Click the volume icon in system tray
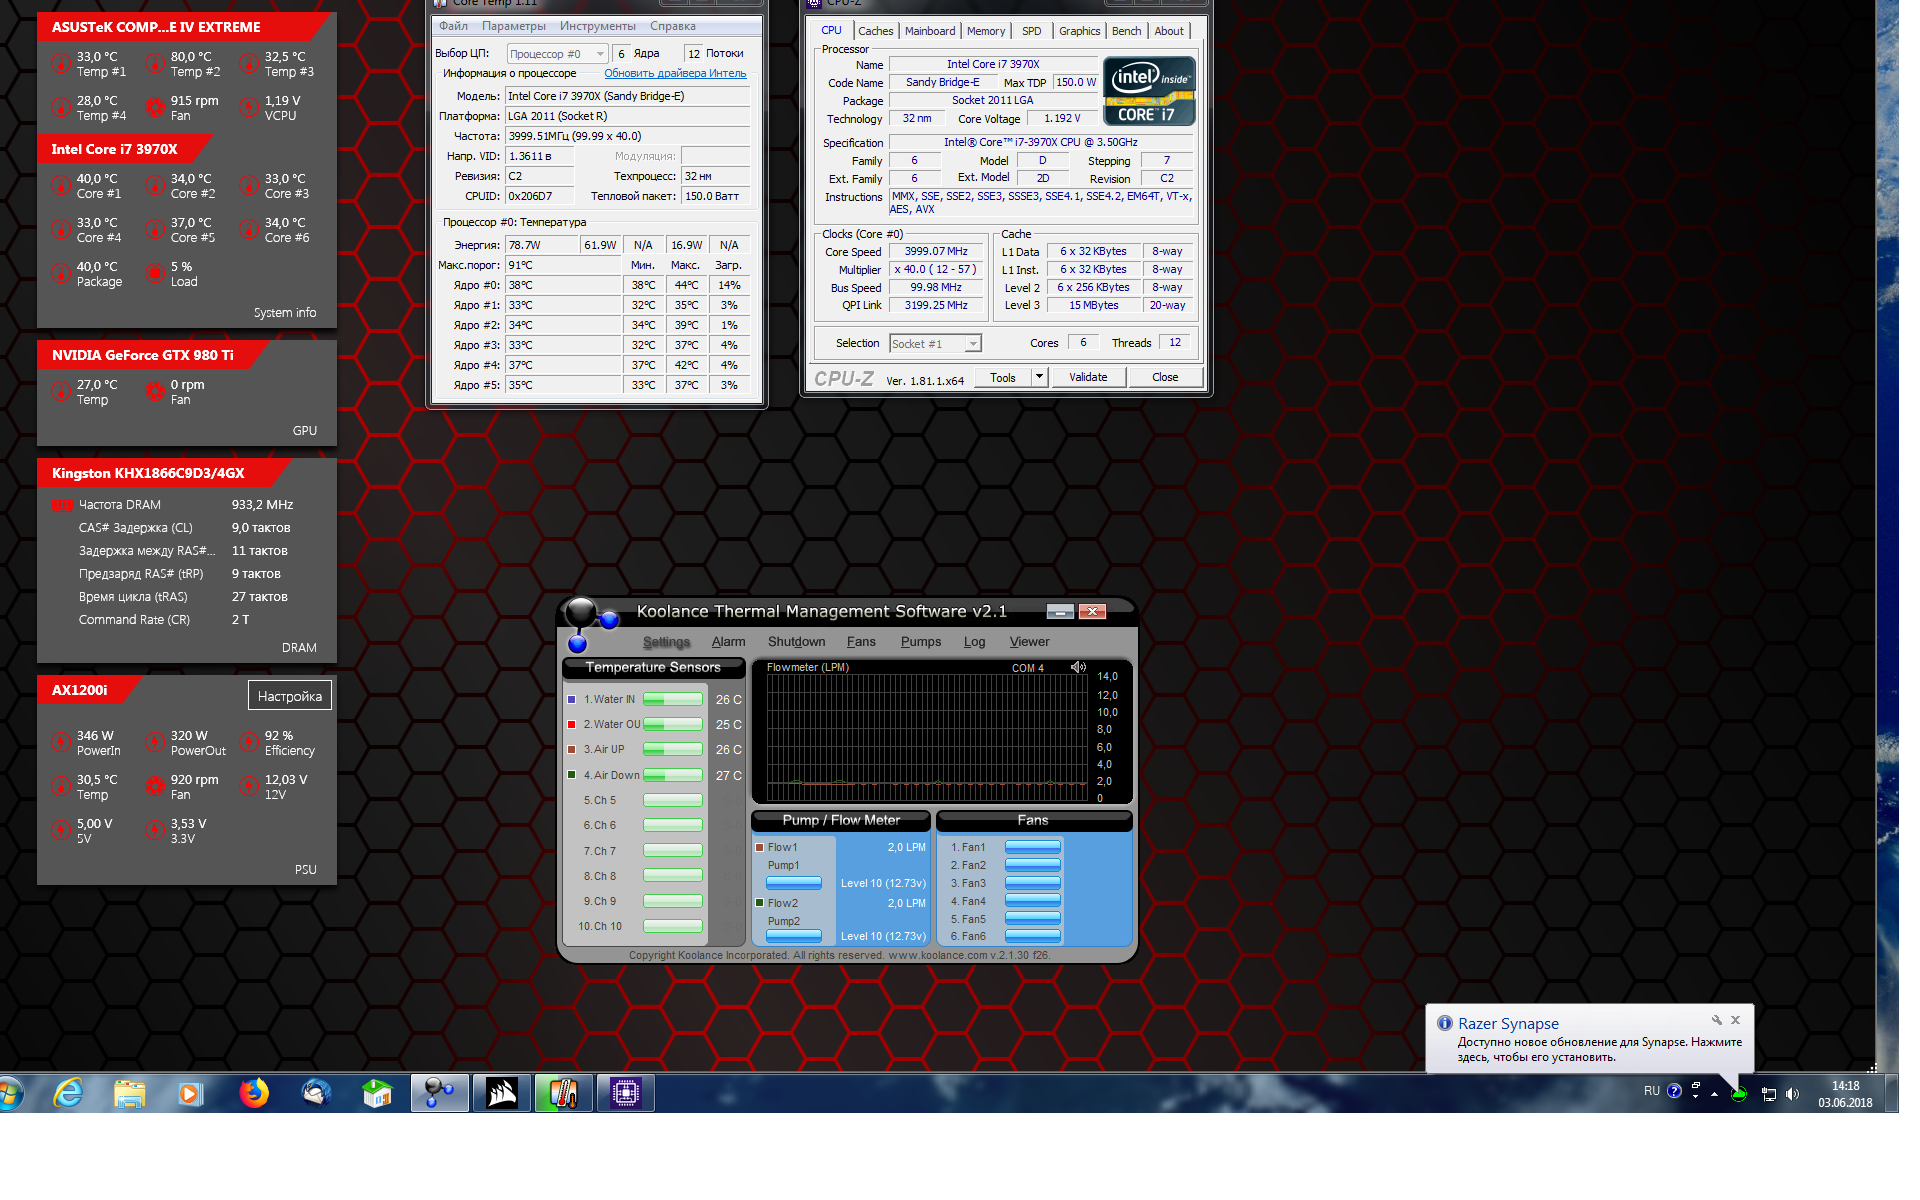The height and width of the screenshot is (1200, 1920). pos(1792,1093)
